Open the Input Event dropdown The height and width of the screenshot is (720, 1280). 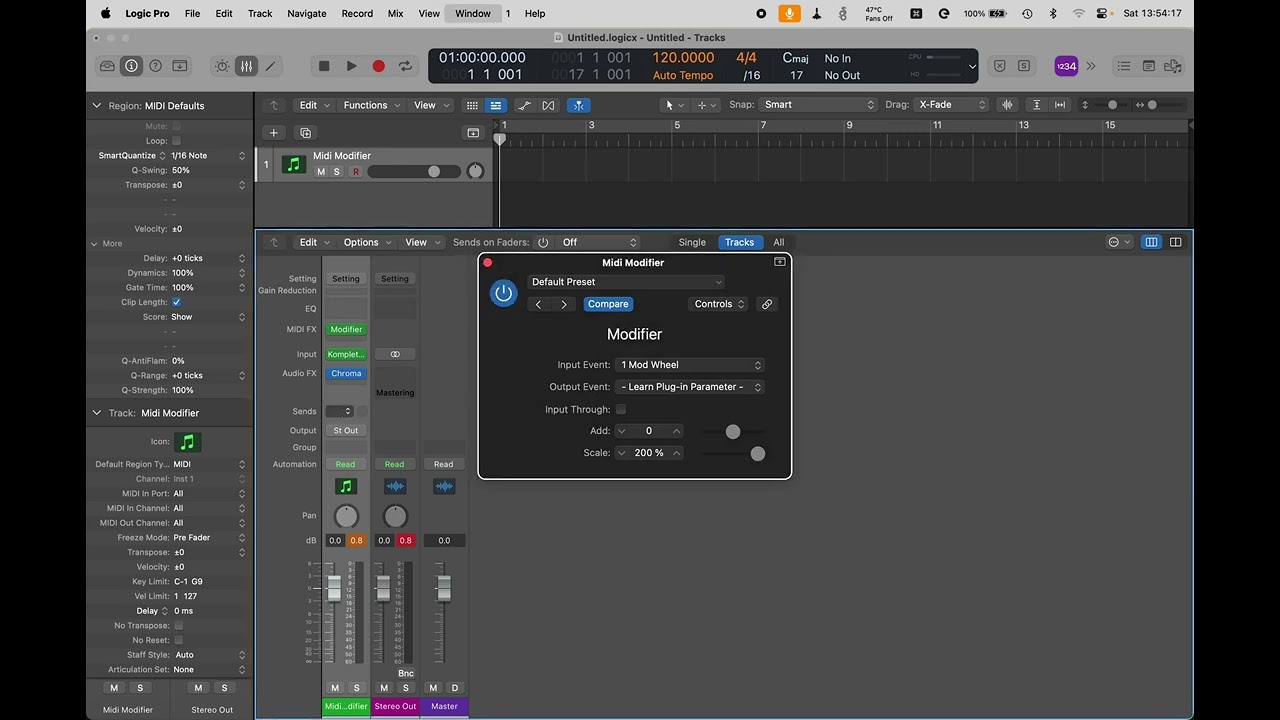pyautogui.click(x=690, y=365)
